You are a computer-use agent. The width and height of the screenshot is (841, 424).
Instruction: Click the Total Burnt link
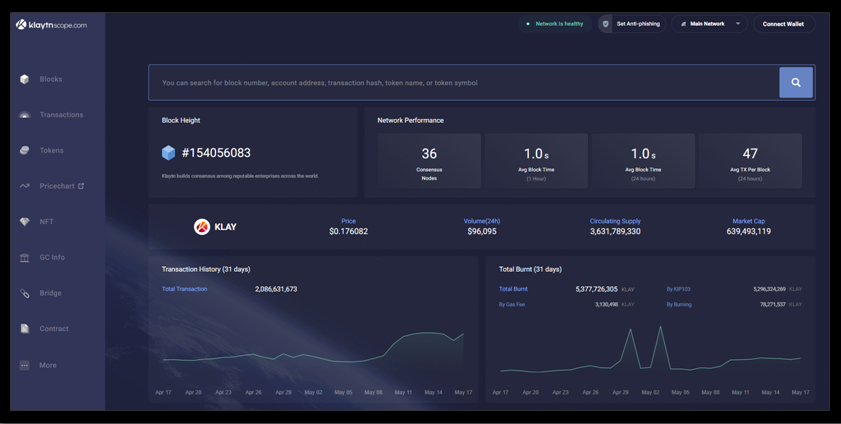tap(513, 289)
